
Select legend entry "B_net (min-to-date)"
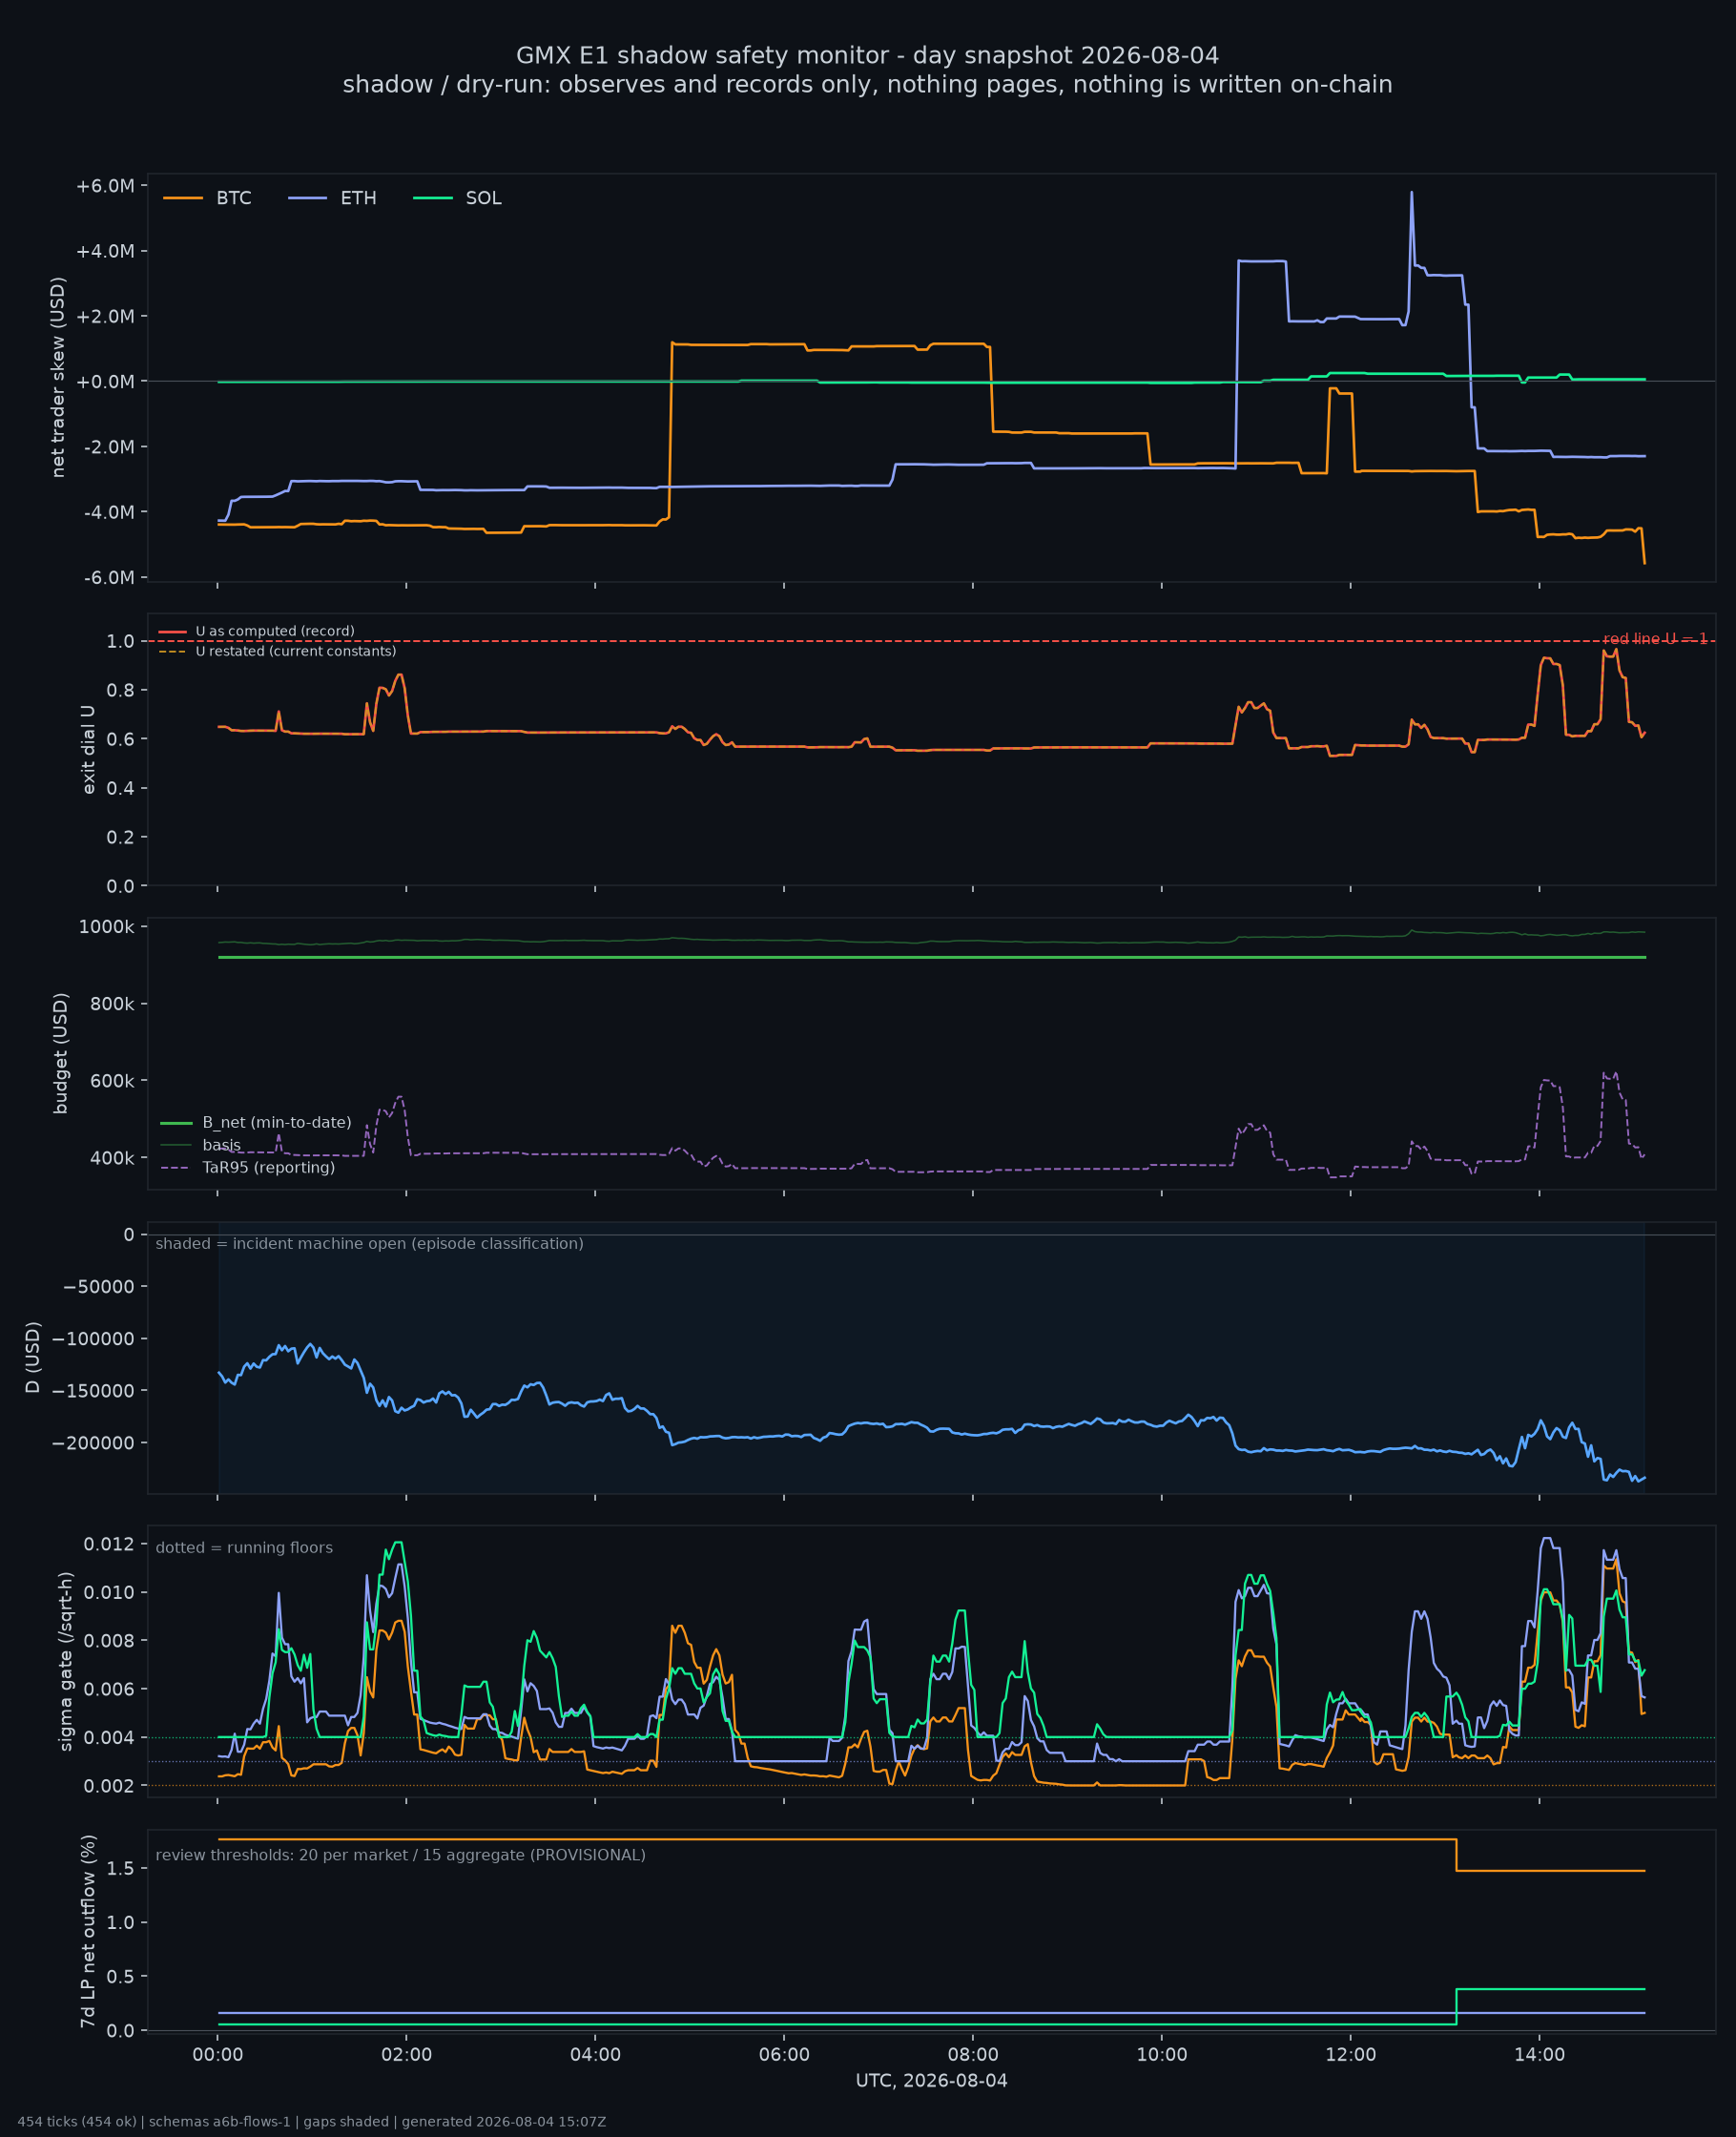point(277,1123)
